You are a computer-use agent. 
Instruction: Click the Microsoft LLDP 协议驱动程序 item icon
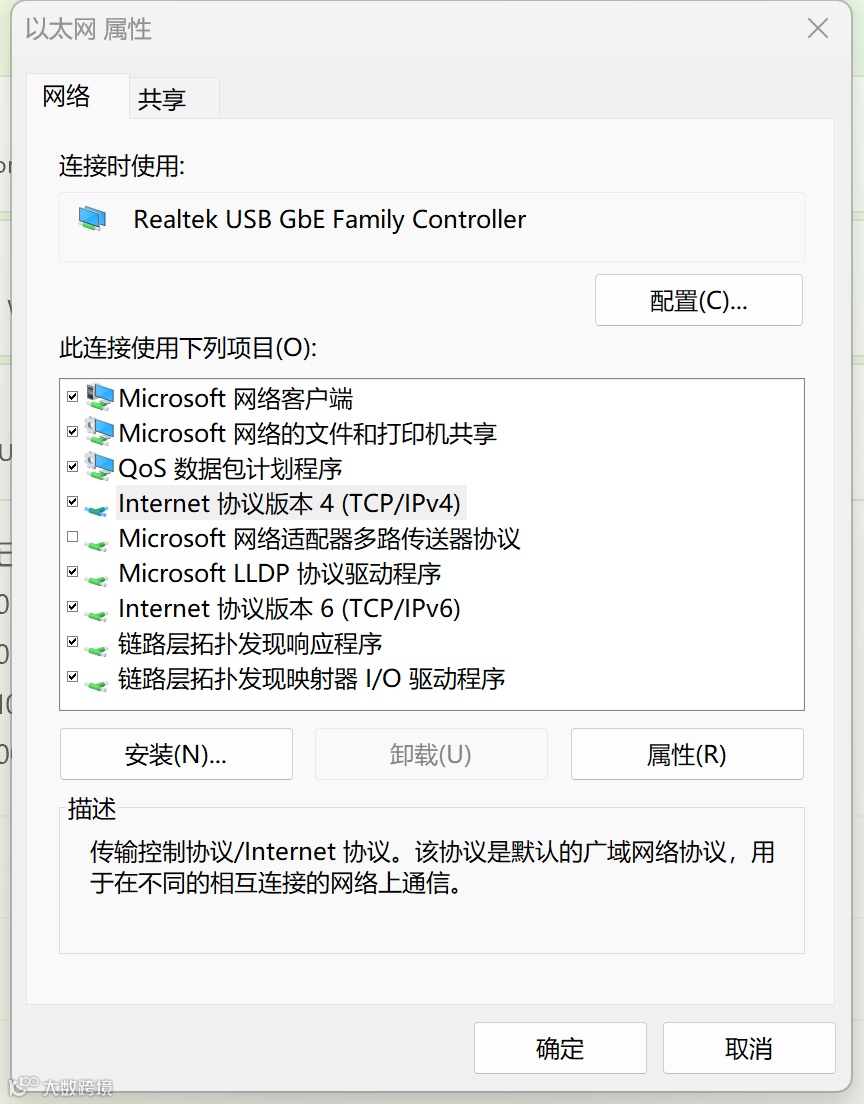pyautogui.click(x=96, y=579)
